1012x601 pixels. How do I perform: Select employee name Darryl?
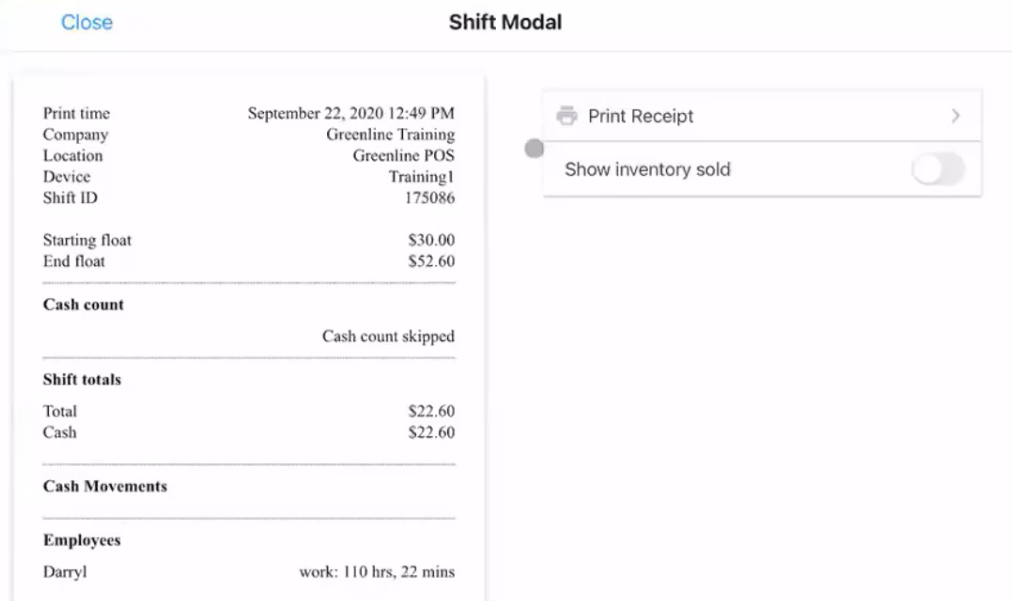point(65,572)
